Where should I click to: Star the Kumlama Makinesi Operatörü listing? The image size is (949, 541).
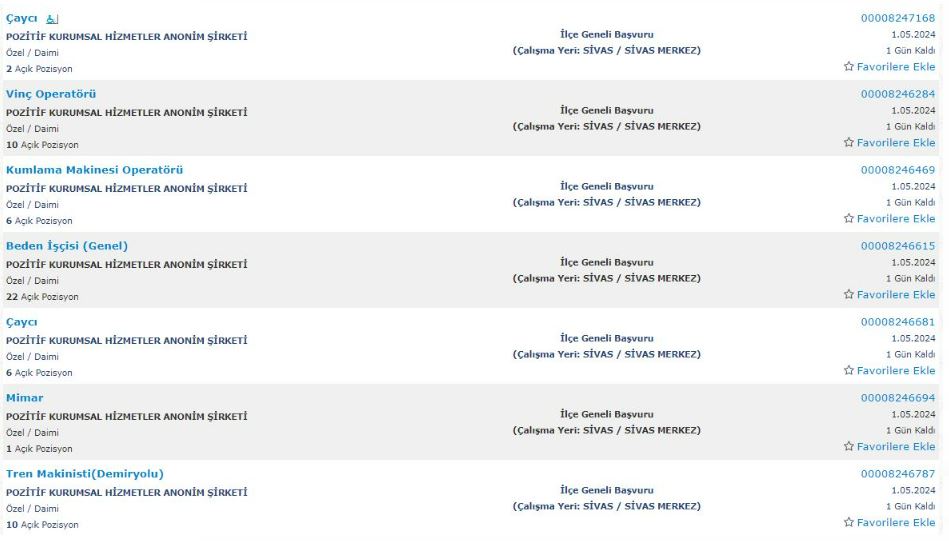click(x=849, y=219)
